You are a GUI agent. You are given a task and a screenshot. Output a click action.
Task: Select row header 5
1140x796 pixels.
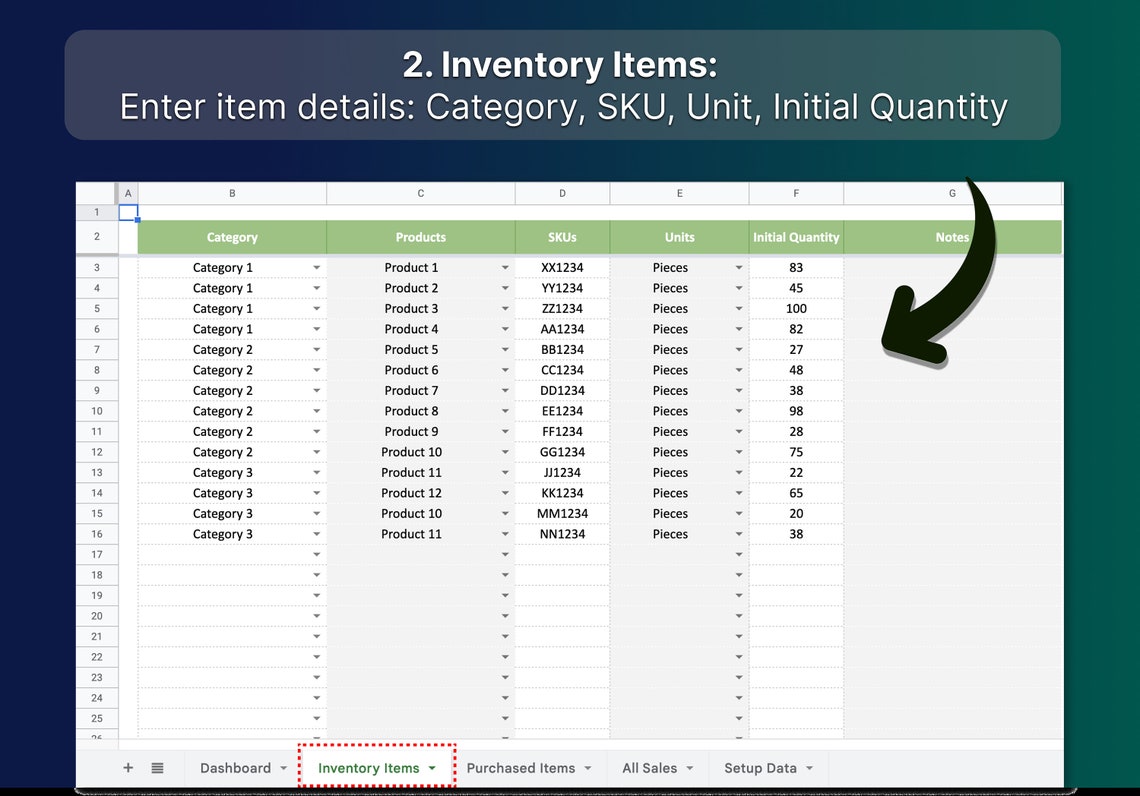[96, 308]
